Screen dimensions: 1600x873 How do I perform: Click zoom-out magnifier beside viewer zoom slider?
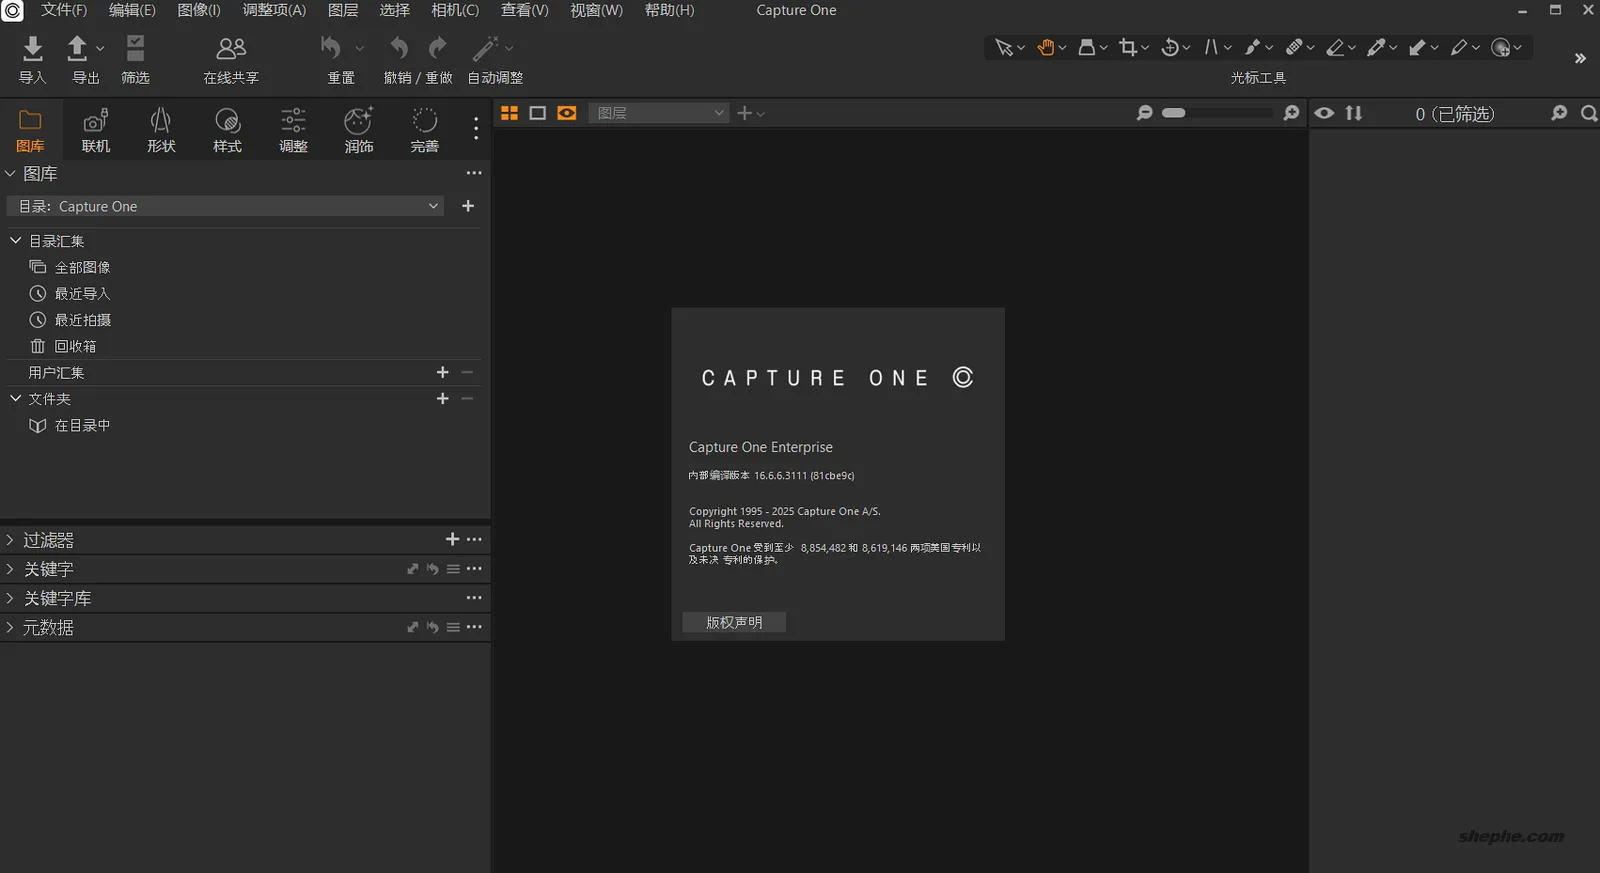coord(1144,113)
